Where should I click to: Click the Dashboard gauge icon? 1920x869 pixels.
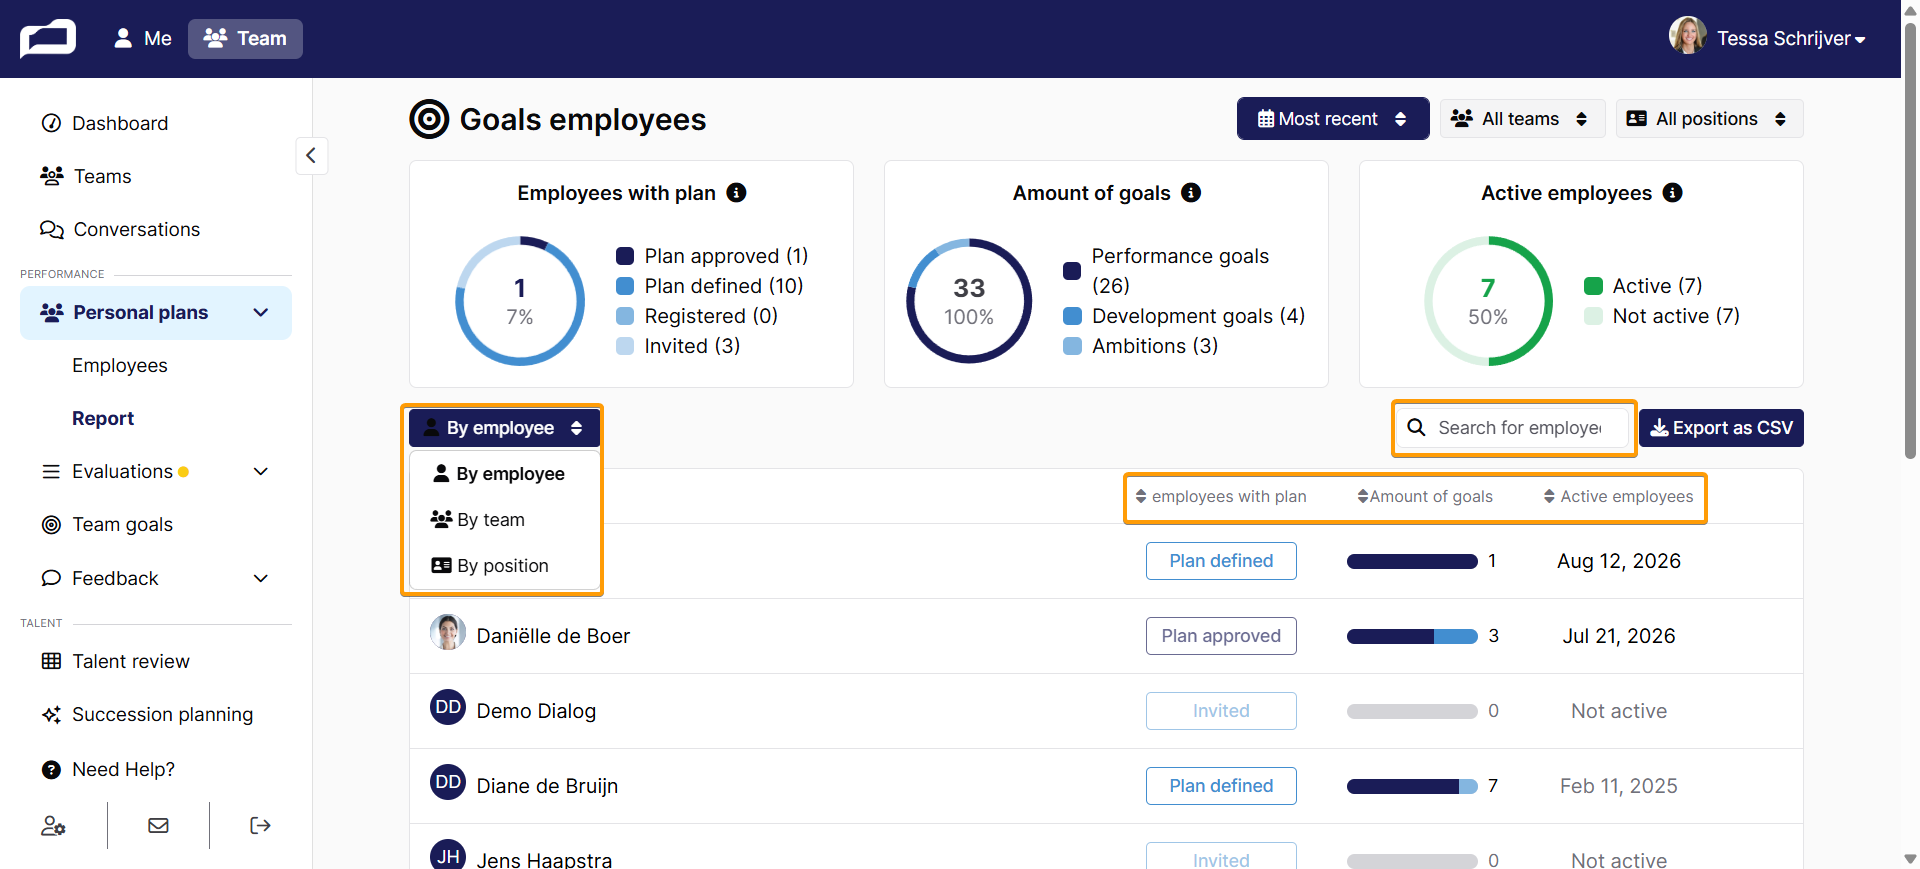click(x=51, y=123)
